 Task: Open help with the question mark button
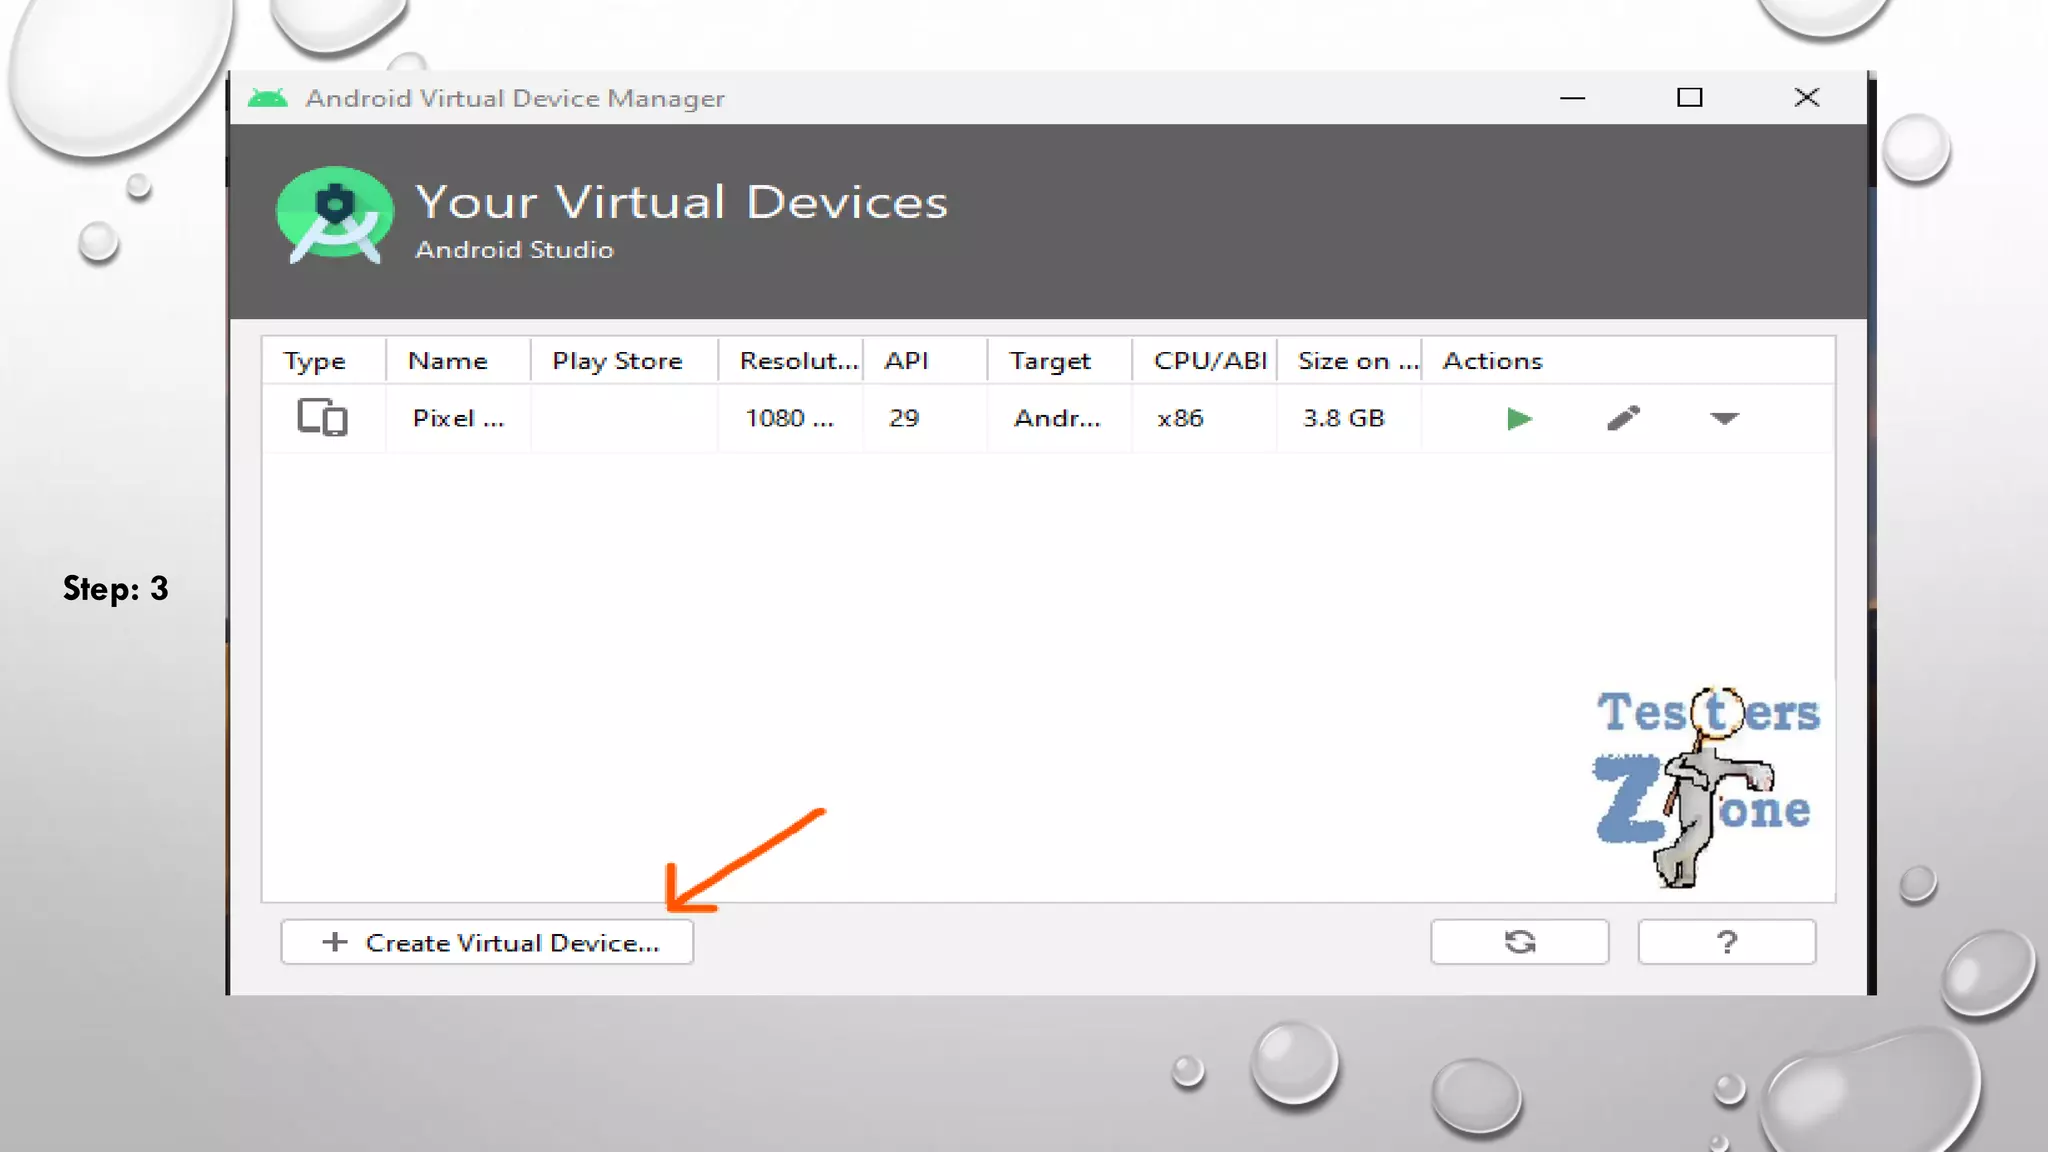coord(1726,942)
